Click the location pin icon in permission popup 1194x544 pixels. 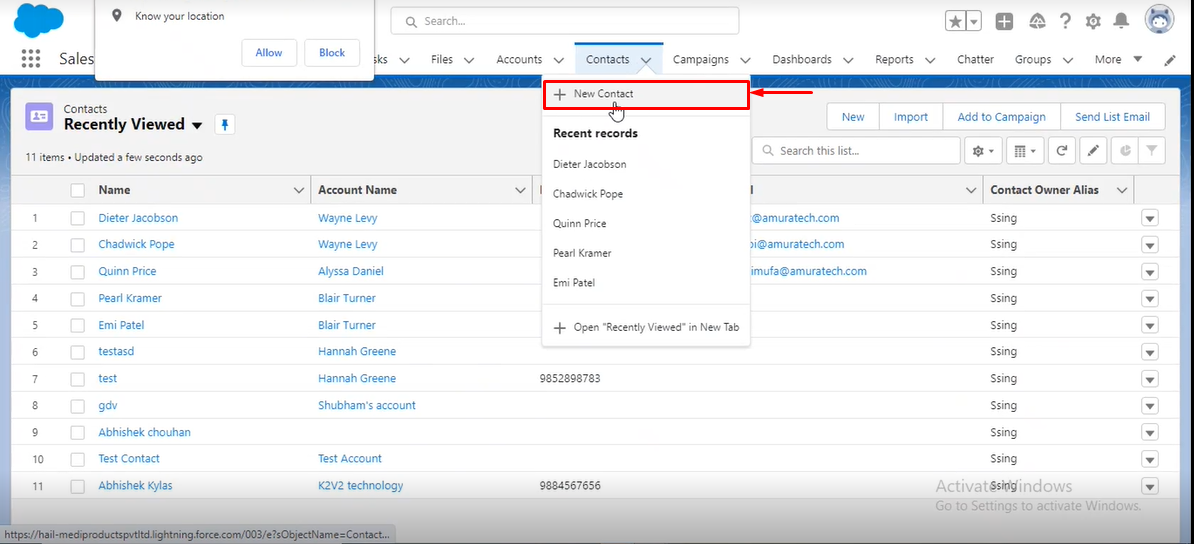pyautogui.click(x=117, y=15)
